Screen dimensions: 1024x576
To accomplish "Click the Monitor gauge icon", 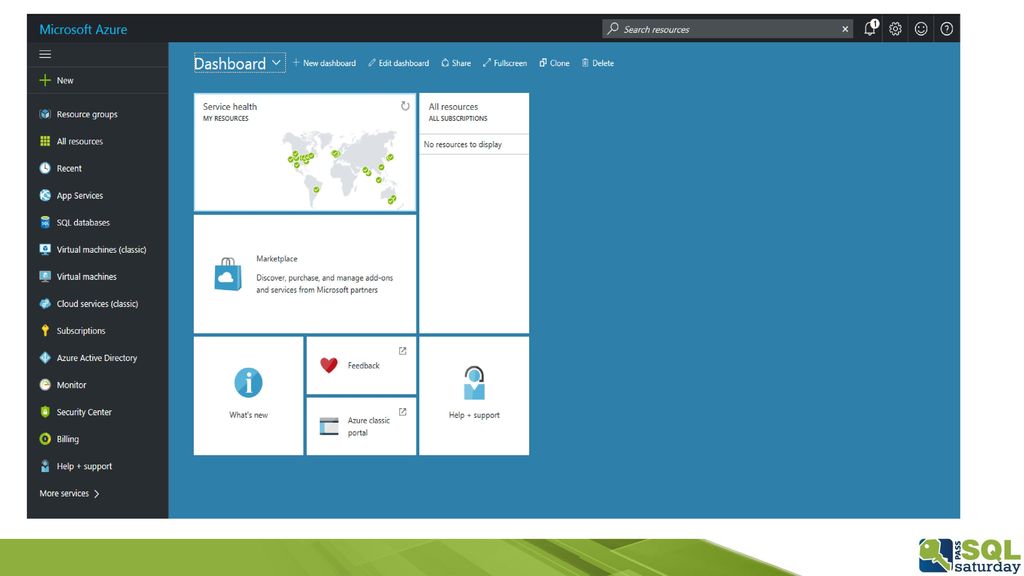I will pyautogui.click(x=44, y=385).
